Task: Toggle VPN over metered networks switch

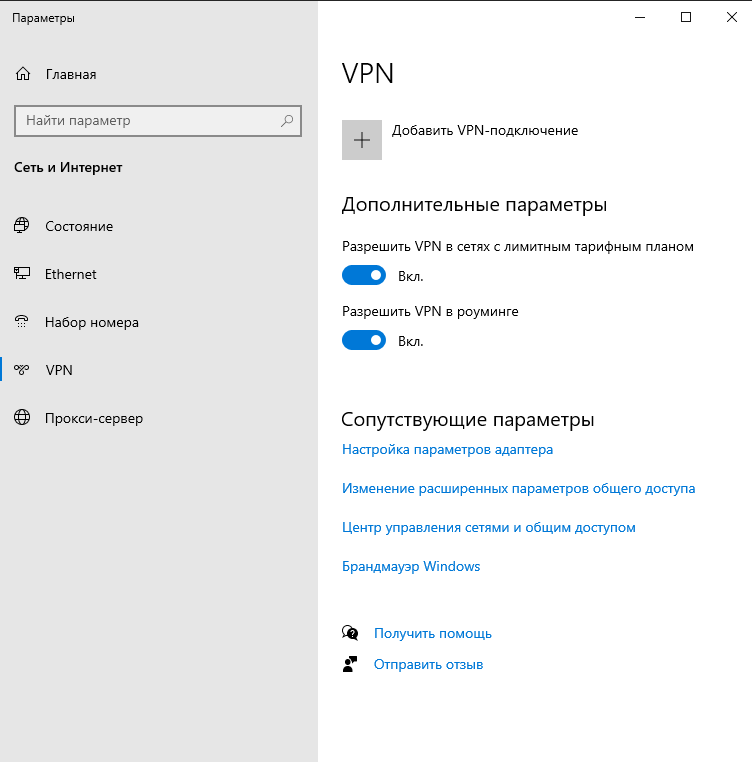Action: [x=364, y=275]
